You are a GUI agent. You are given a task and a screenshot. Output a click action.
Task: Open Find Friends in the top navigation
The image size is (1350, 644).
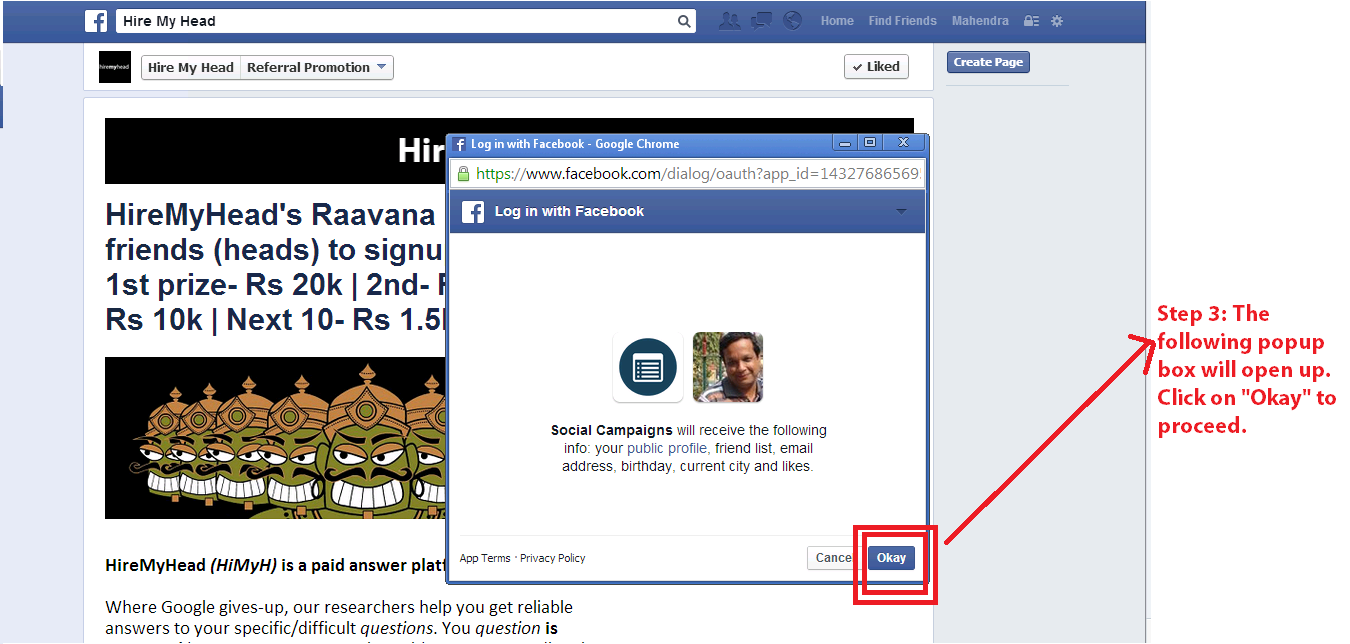(902, 21)
